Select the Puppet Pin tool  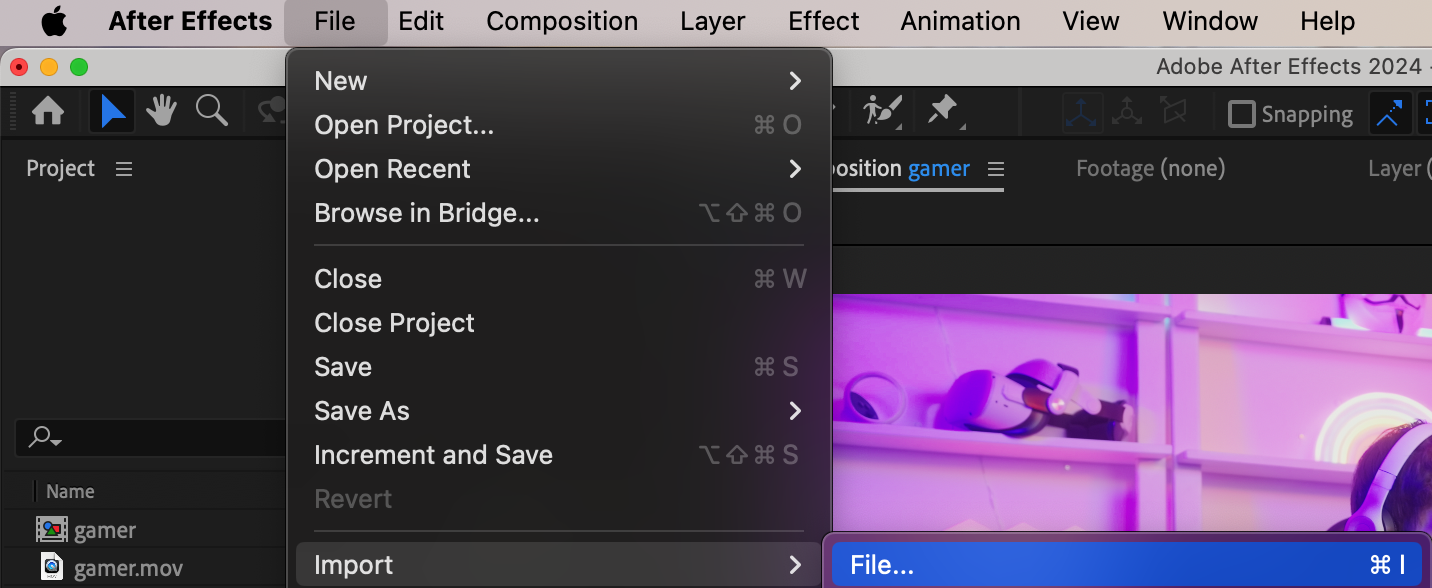point(944,110)
